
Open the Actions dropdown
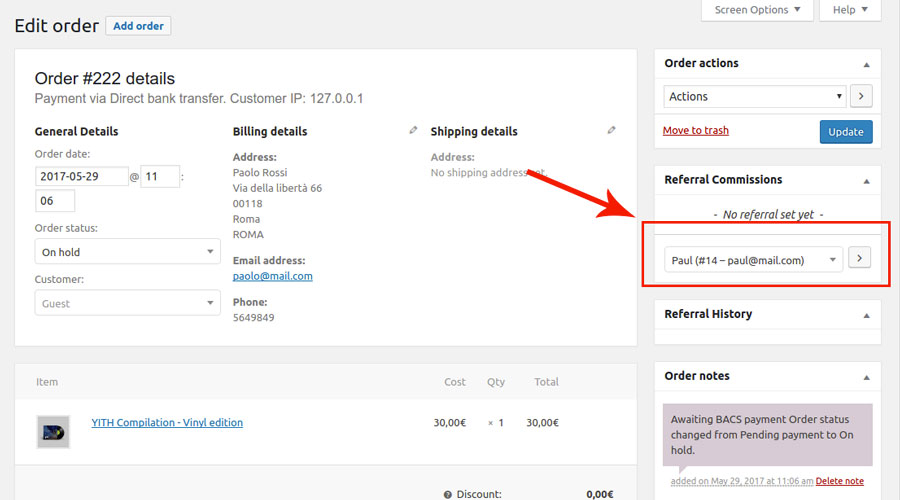(x=755, y=97)
